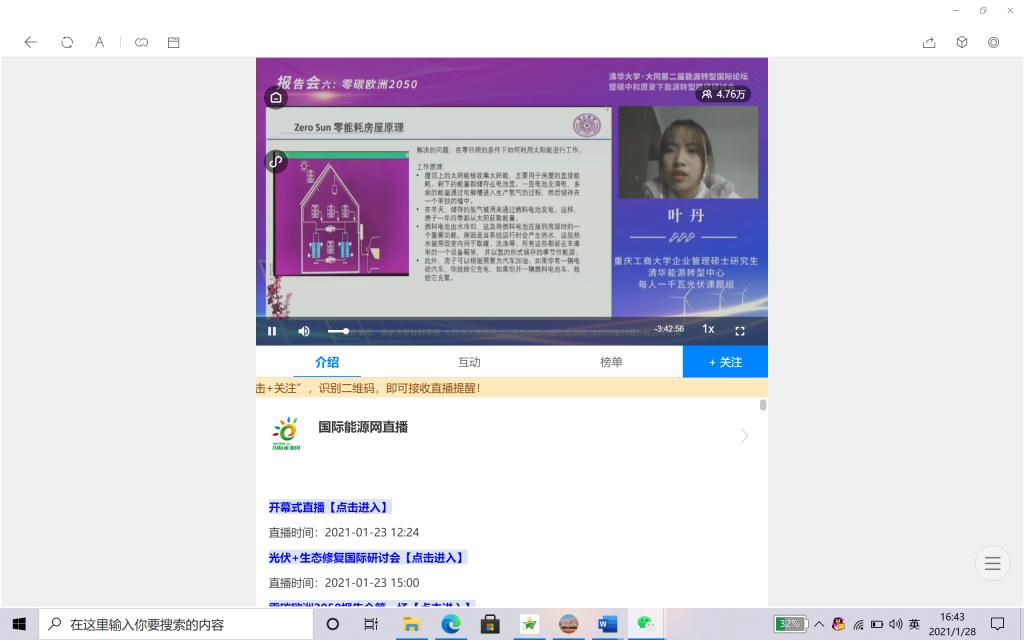
Task: Open the 1x playback speed selector
Action: click(708, 330)
